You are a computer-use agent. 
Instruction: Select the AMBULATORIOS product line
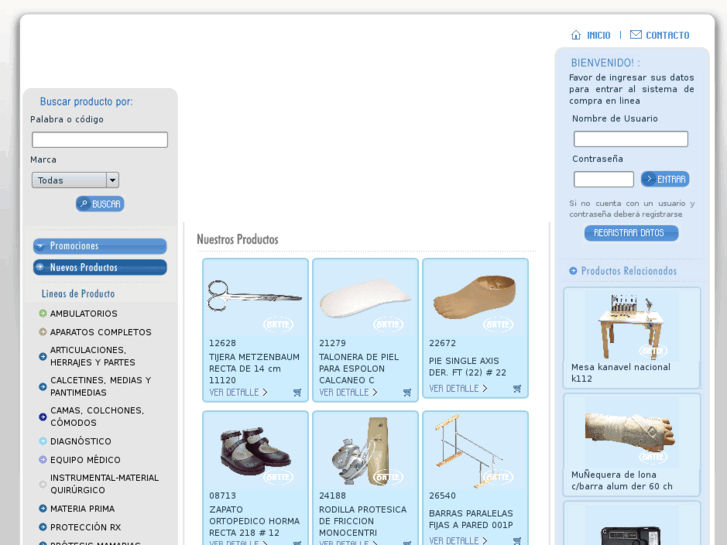pyautogui.click(x=83, y=314)
